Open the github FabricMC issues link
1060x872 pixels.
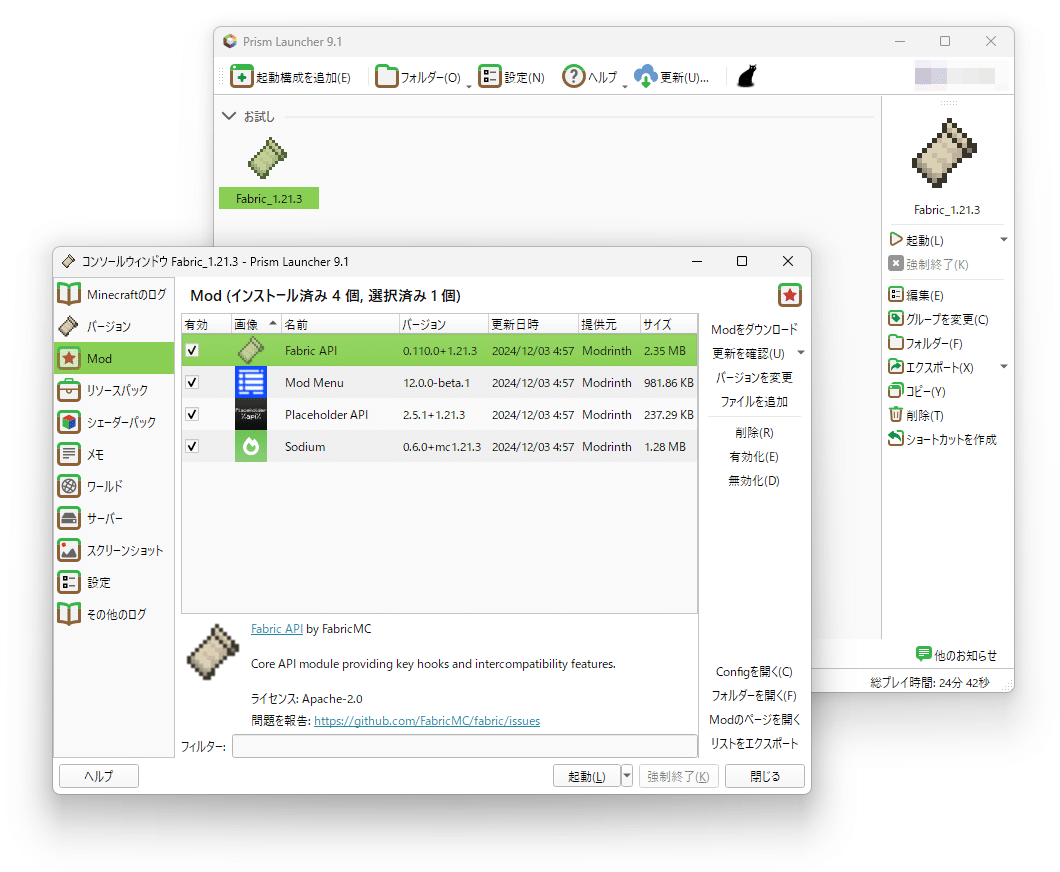tap(427, 721)
